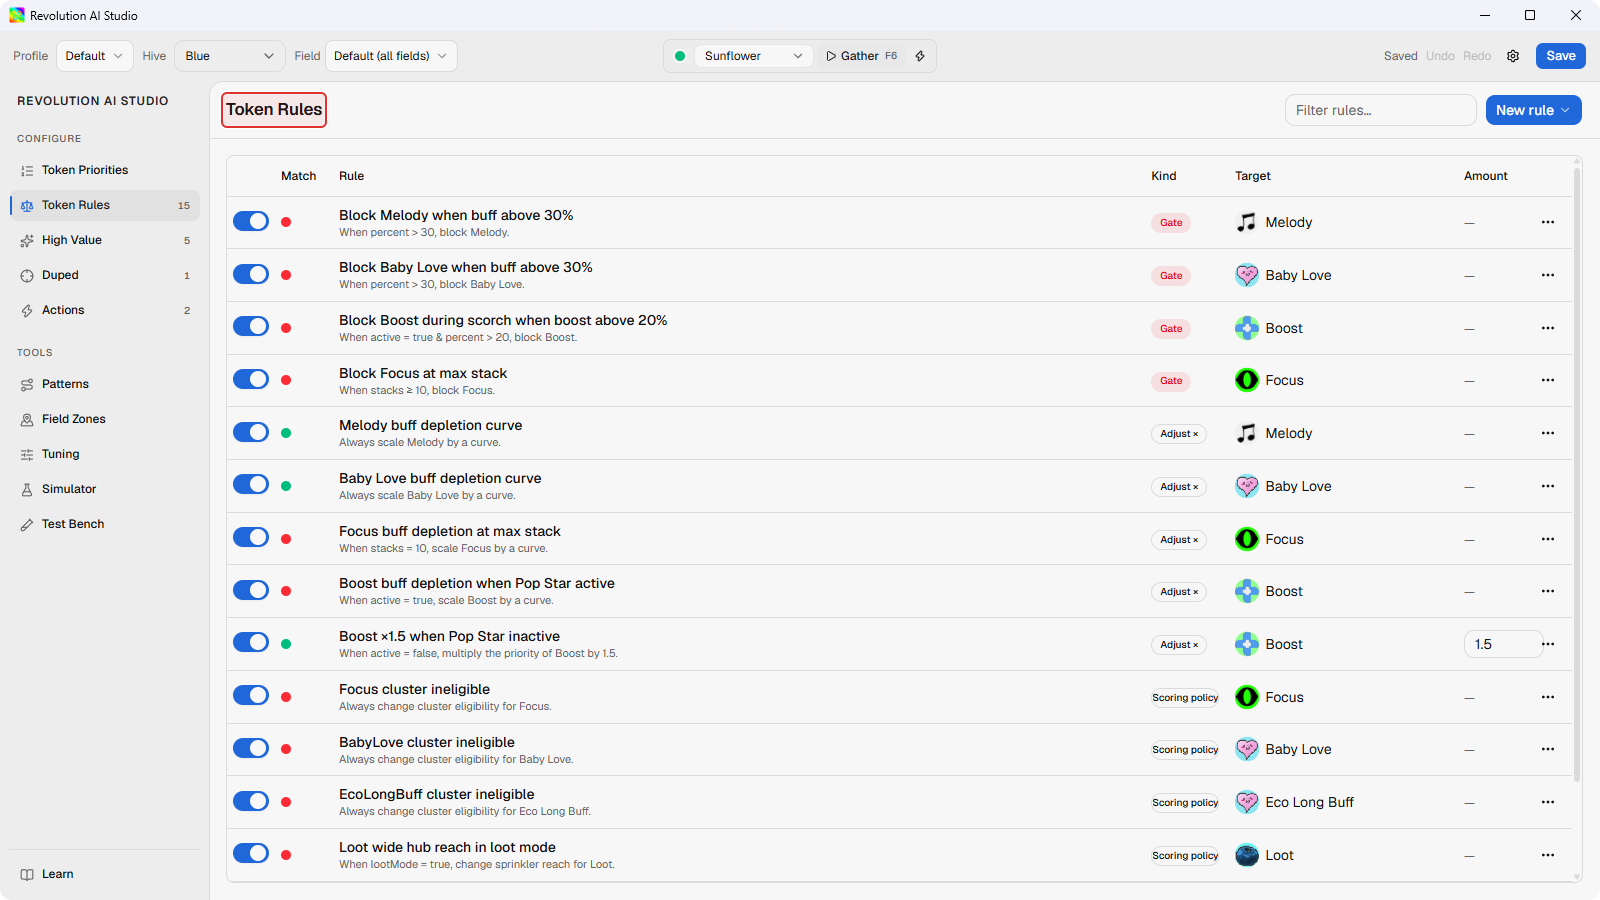Open the Profile Default dropdown

95,56
